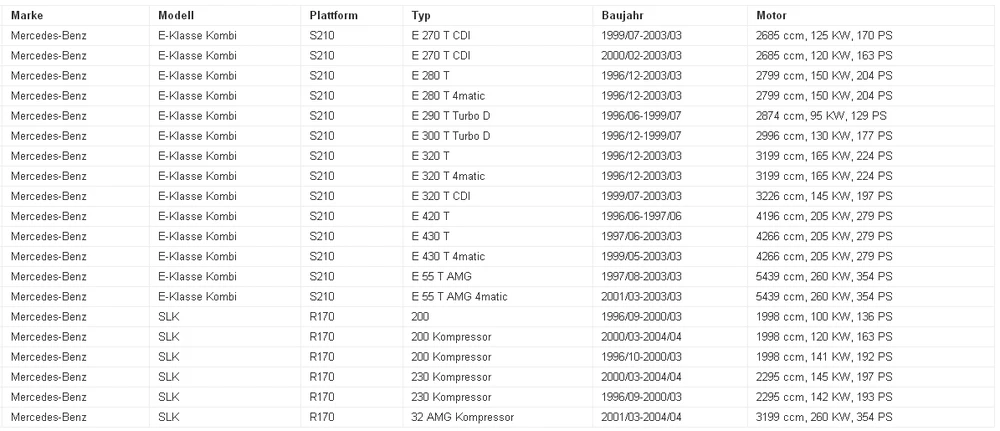Click Baujahr 1996/06-1997/06 cell

pyautogui.click(x=670, y=216)
